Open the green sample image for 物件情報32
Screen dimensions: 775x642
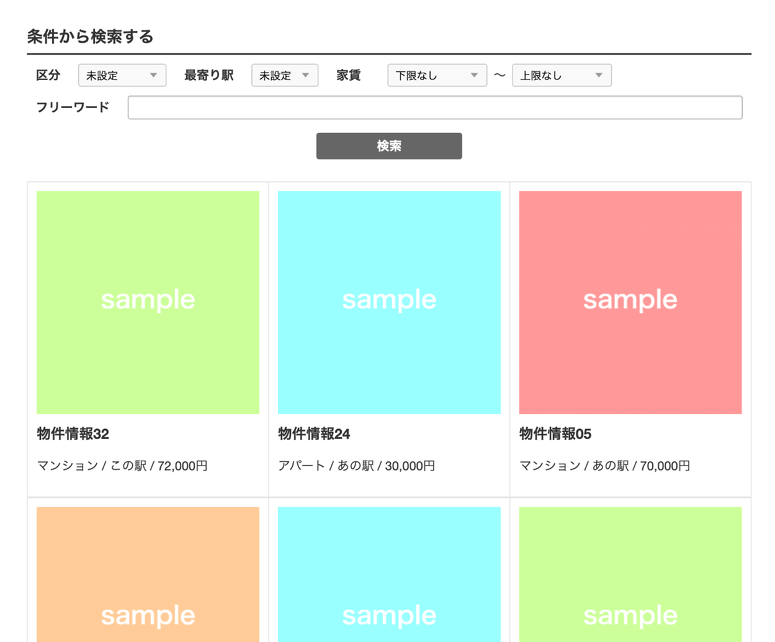coord(148,302)
